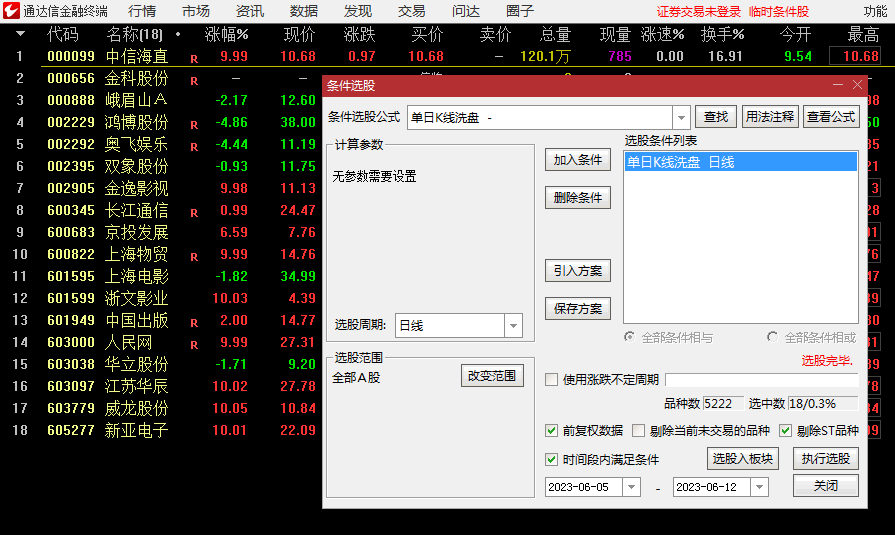This screenshot has height=535, width=895.
Task: Click the 查看公式 button
Action: pos(831,117)
